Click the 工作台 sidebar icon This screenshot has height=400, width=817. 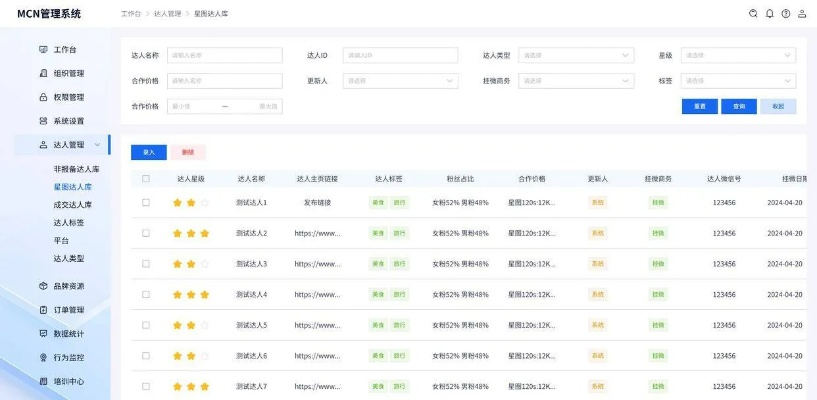(x=43, y=49)
